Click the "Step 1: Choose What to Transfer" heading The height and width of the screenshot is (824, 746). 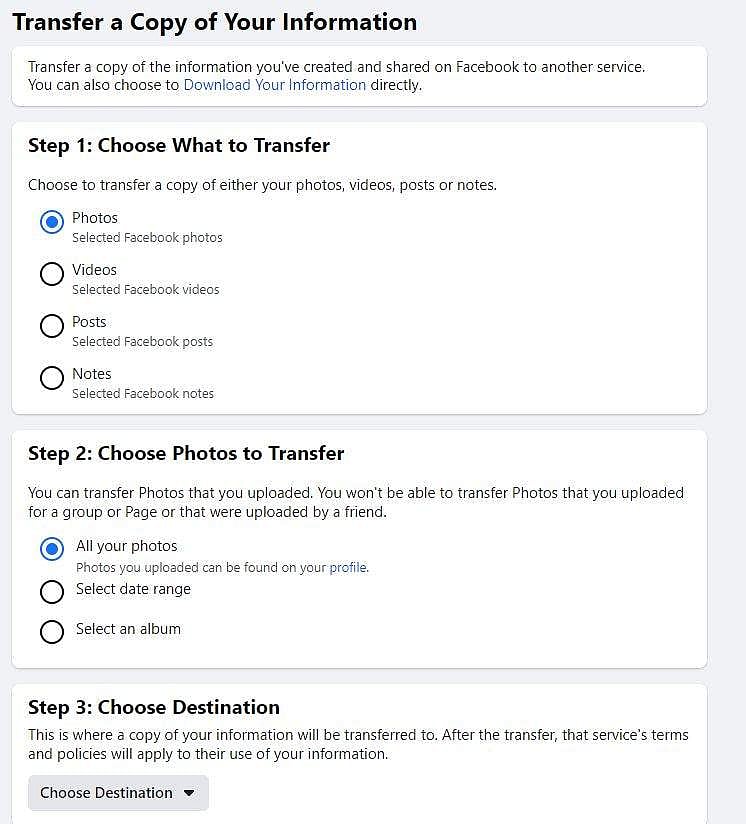179,146
